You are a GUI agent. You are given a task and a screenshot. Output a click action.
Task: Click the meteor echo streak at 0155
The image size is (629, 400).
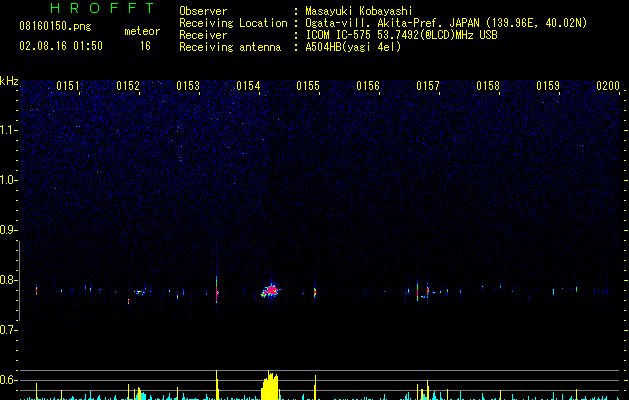[x=315, y=292]
